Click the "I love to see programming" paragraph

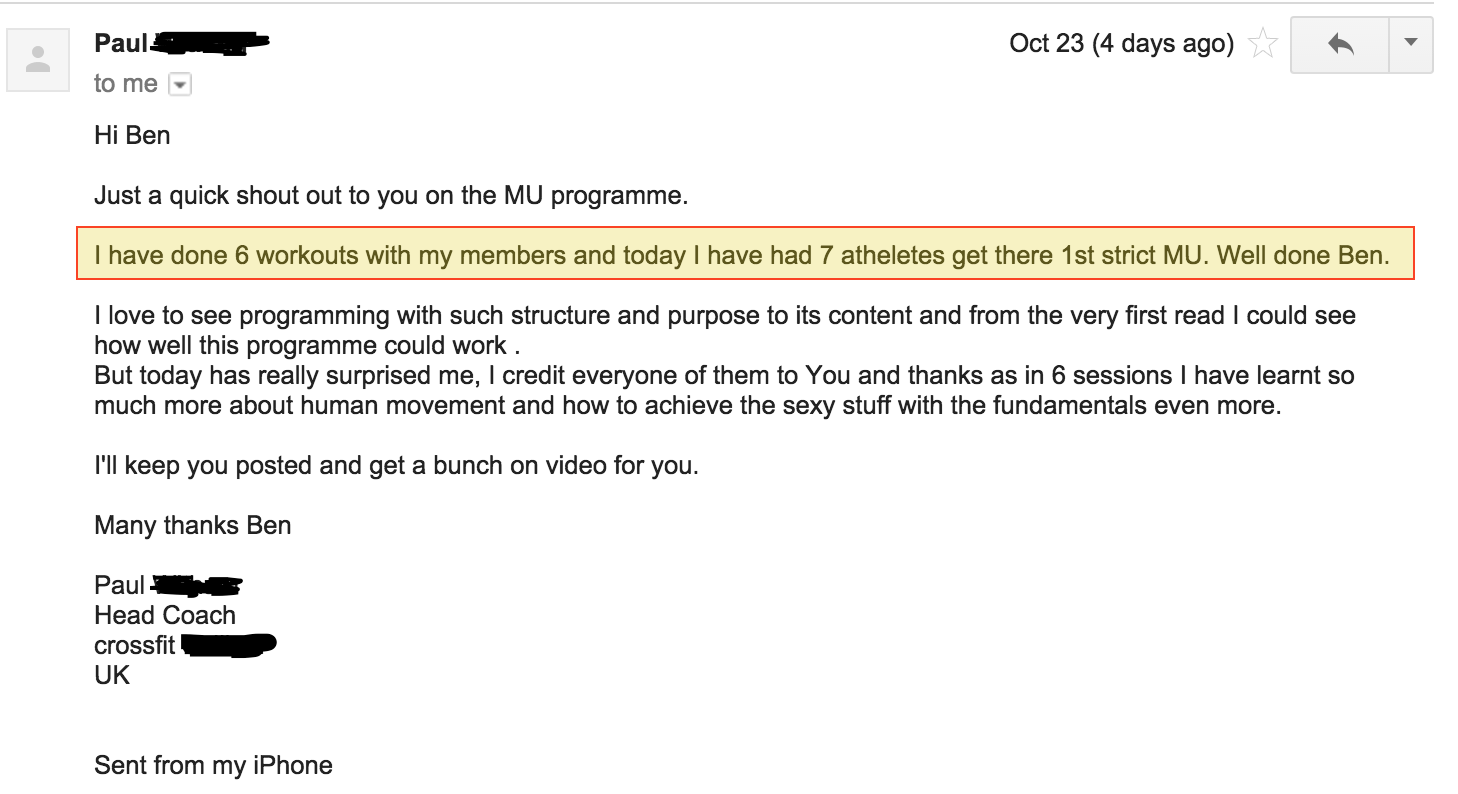click(725, 330)
